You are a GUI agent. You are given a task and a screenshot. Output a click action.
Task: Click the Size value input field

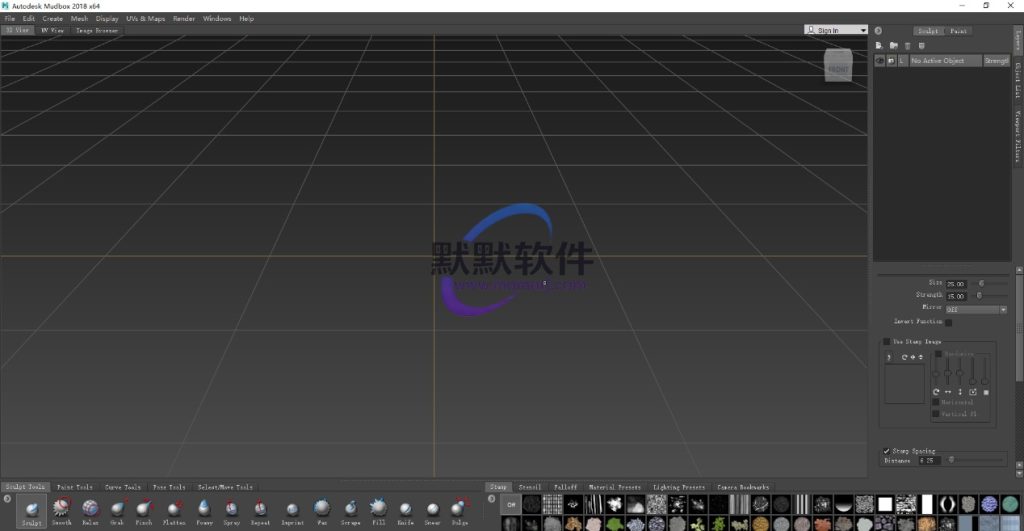(x=958, y=283)
